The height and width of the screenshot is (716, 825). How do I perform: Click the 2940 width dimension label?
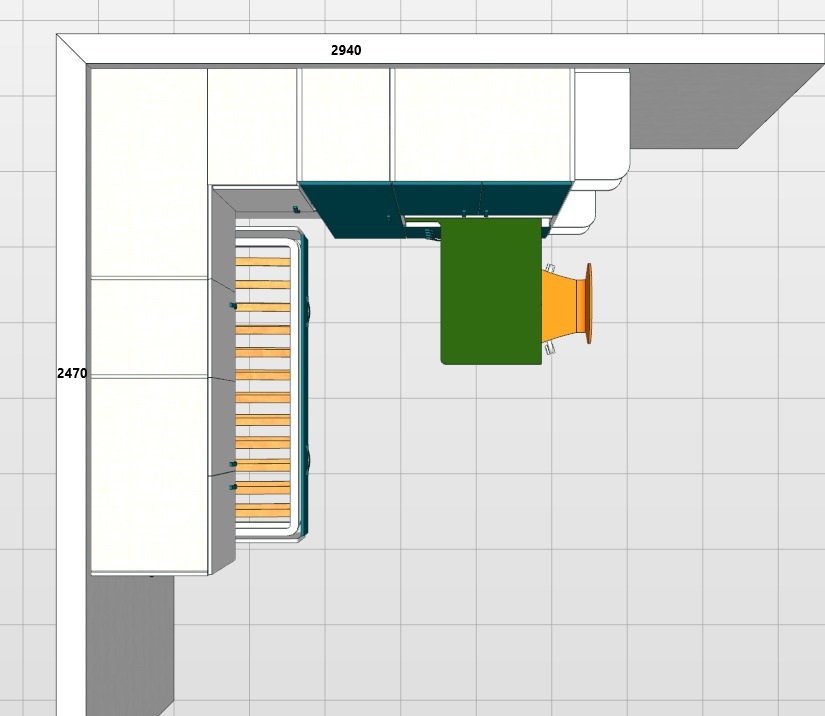[346, 51]
